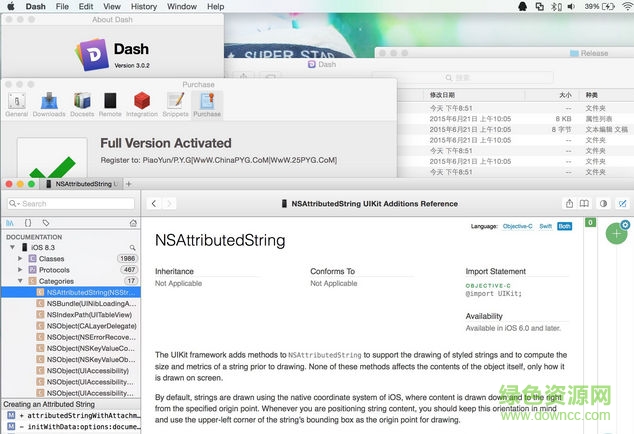The image size is (634, 434).
Task: Go forward in documentation history
Action: (169, 203)
